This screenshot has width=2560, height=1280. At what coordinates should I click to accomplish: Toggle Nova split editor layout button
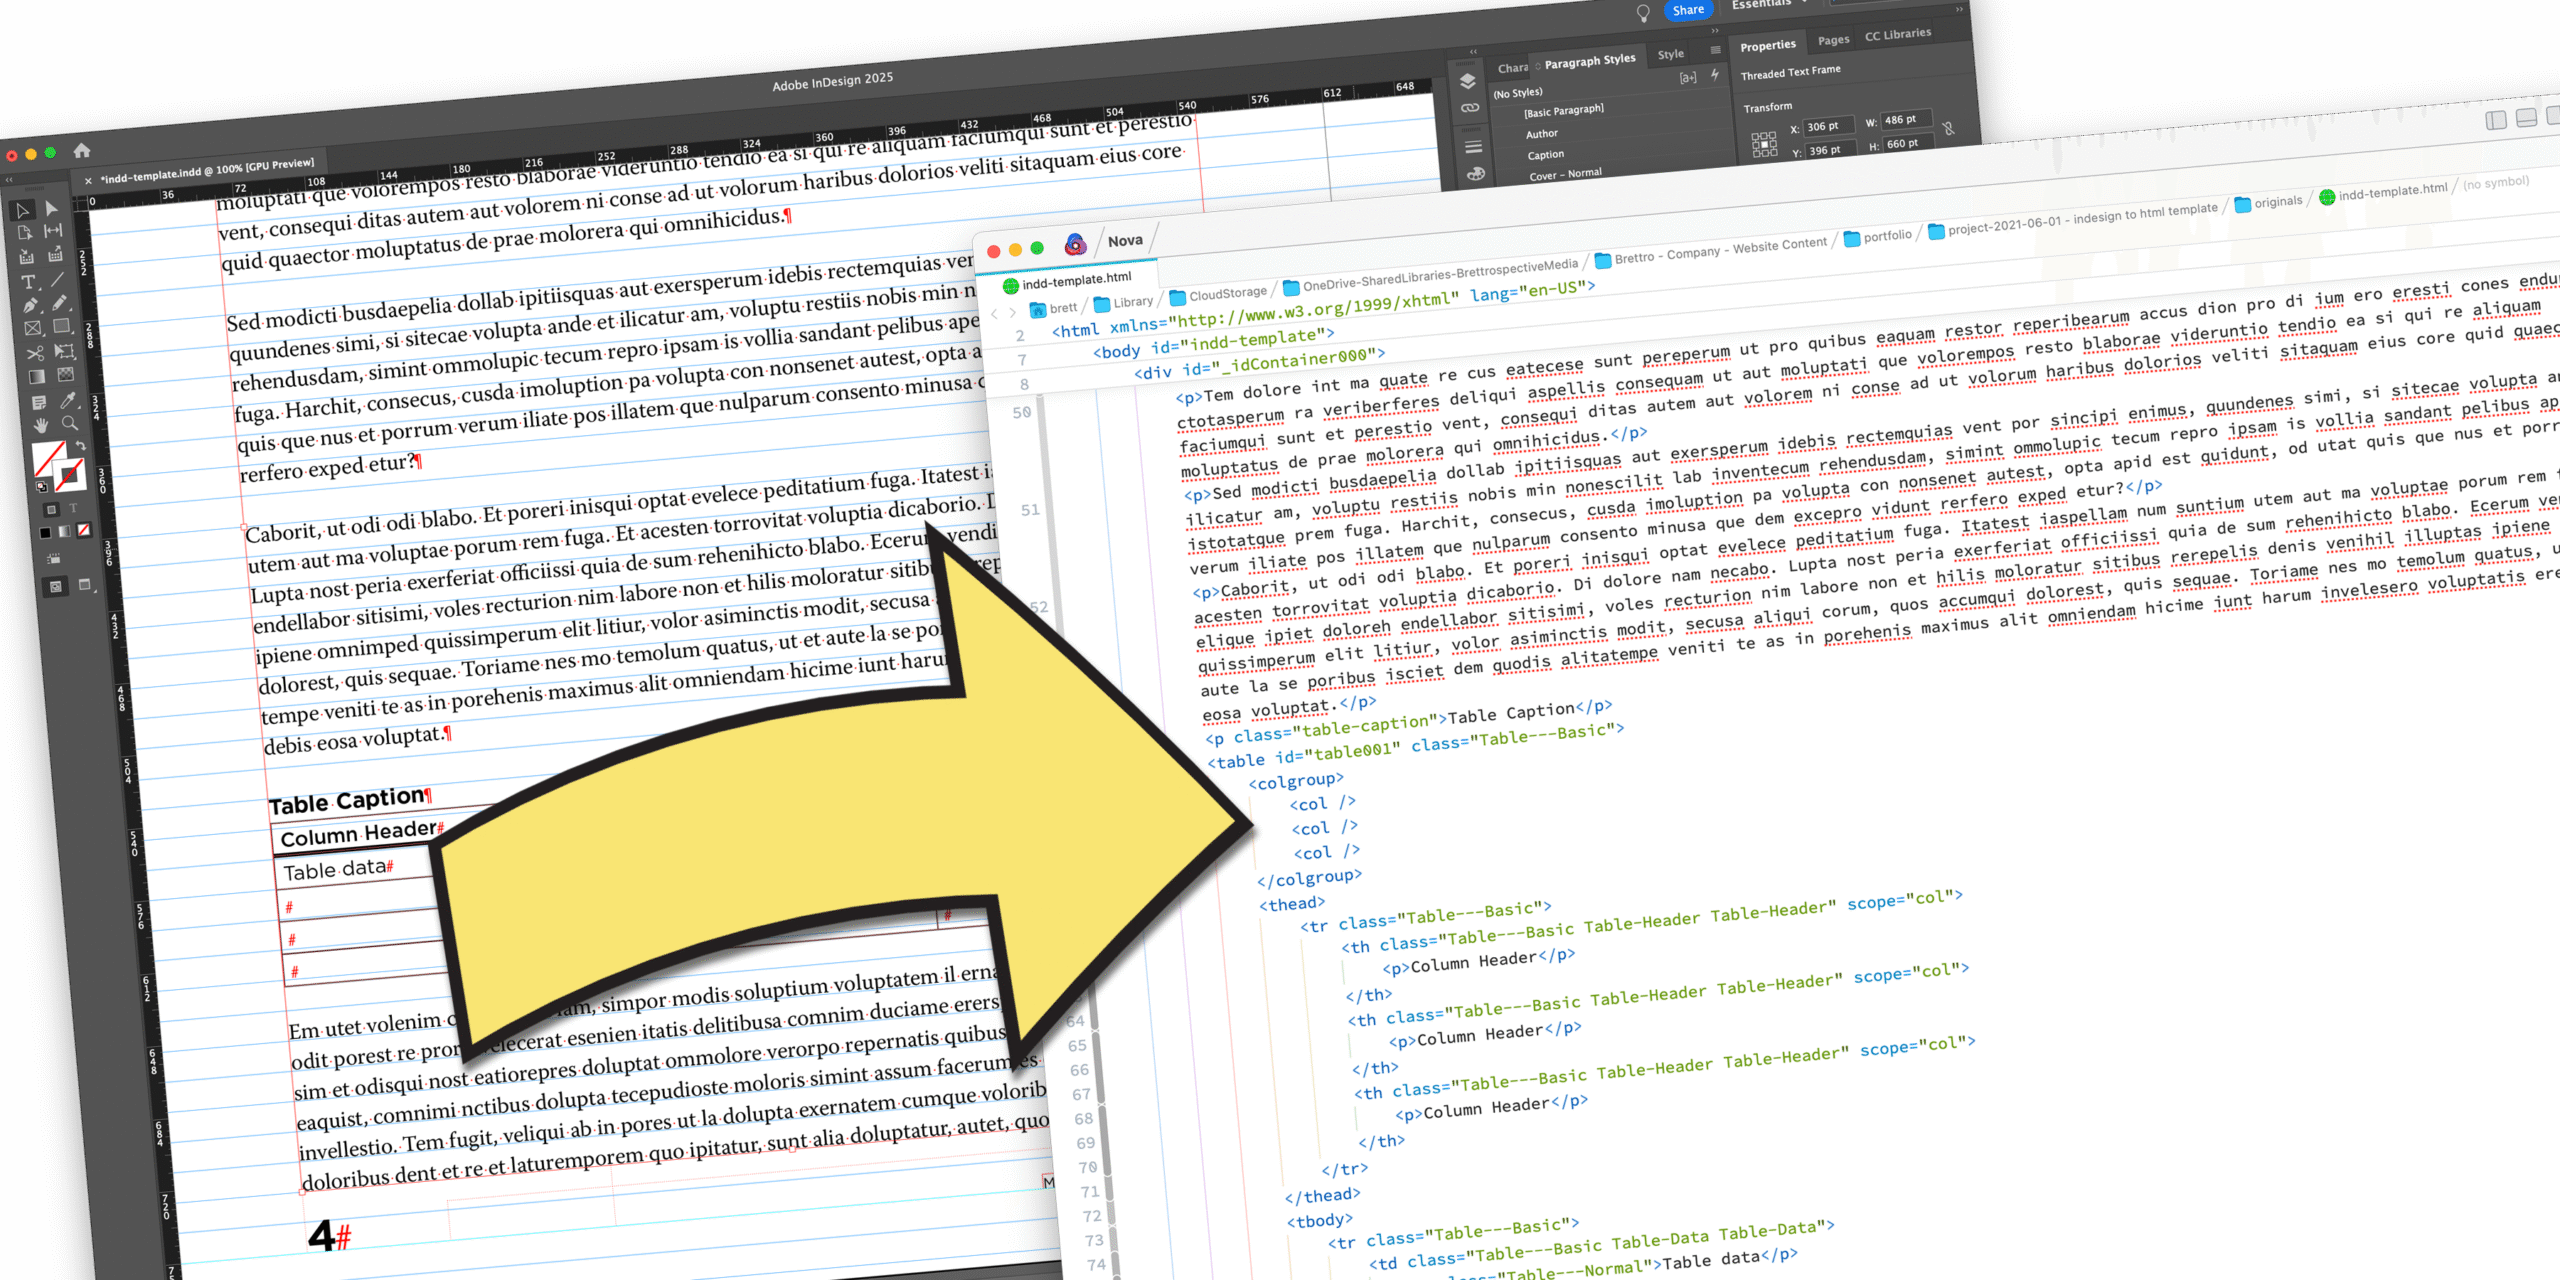(x=2527, y=118)
